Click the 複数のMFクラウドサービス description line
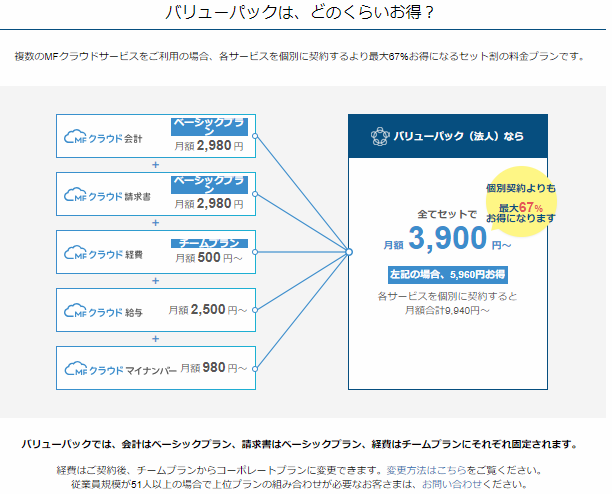The width and height of the screenshot is (612, 494). tap(300, 56)
